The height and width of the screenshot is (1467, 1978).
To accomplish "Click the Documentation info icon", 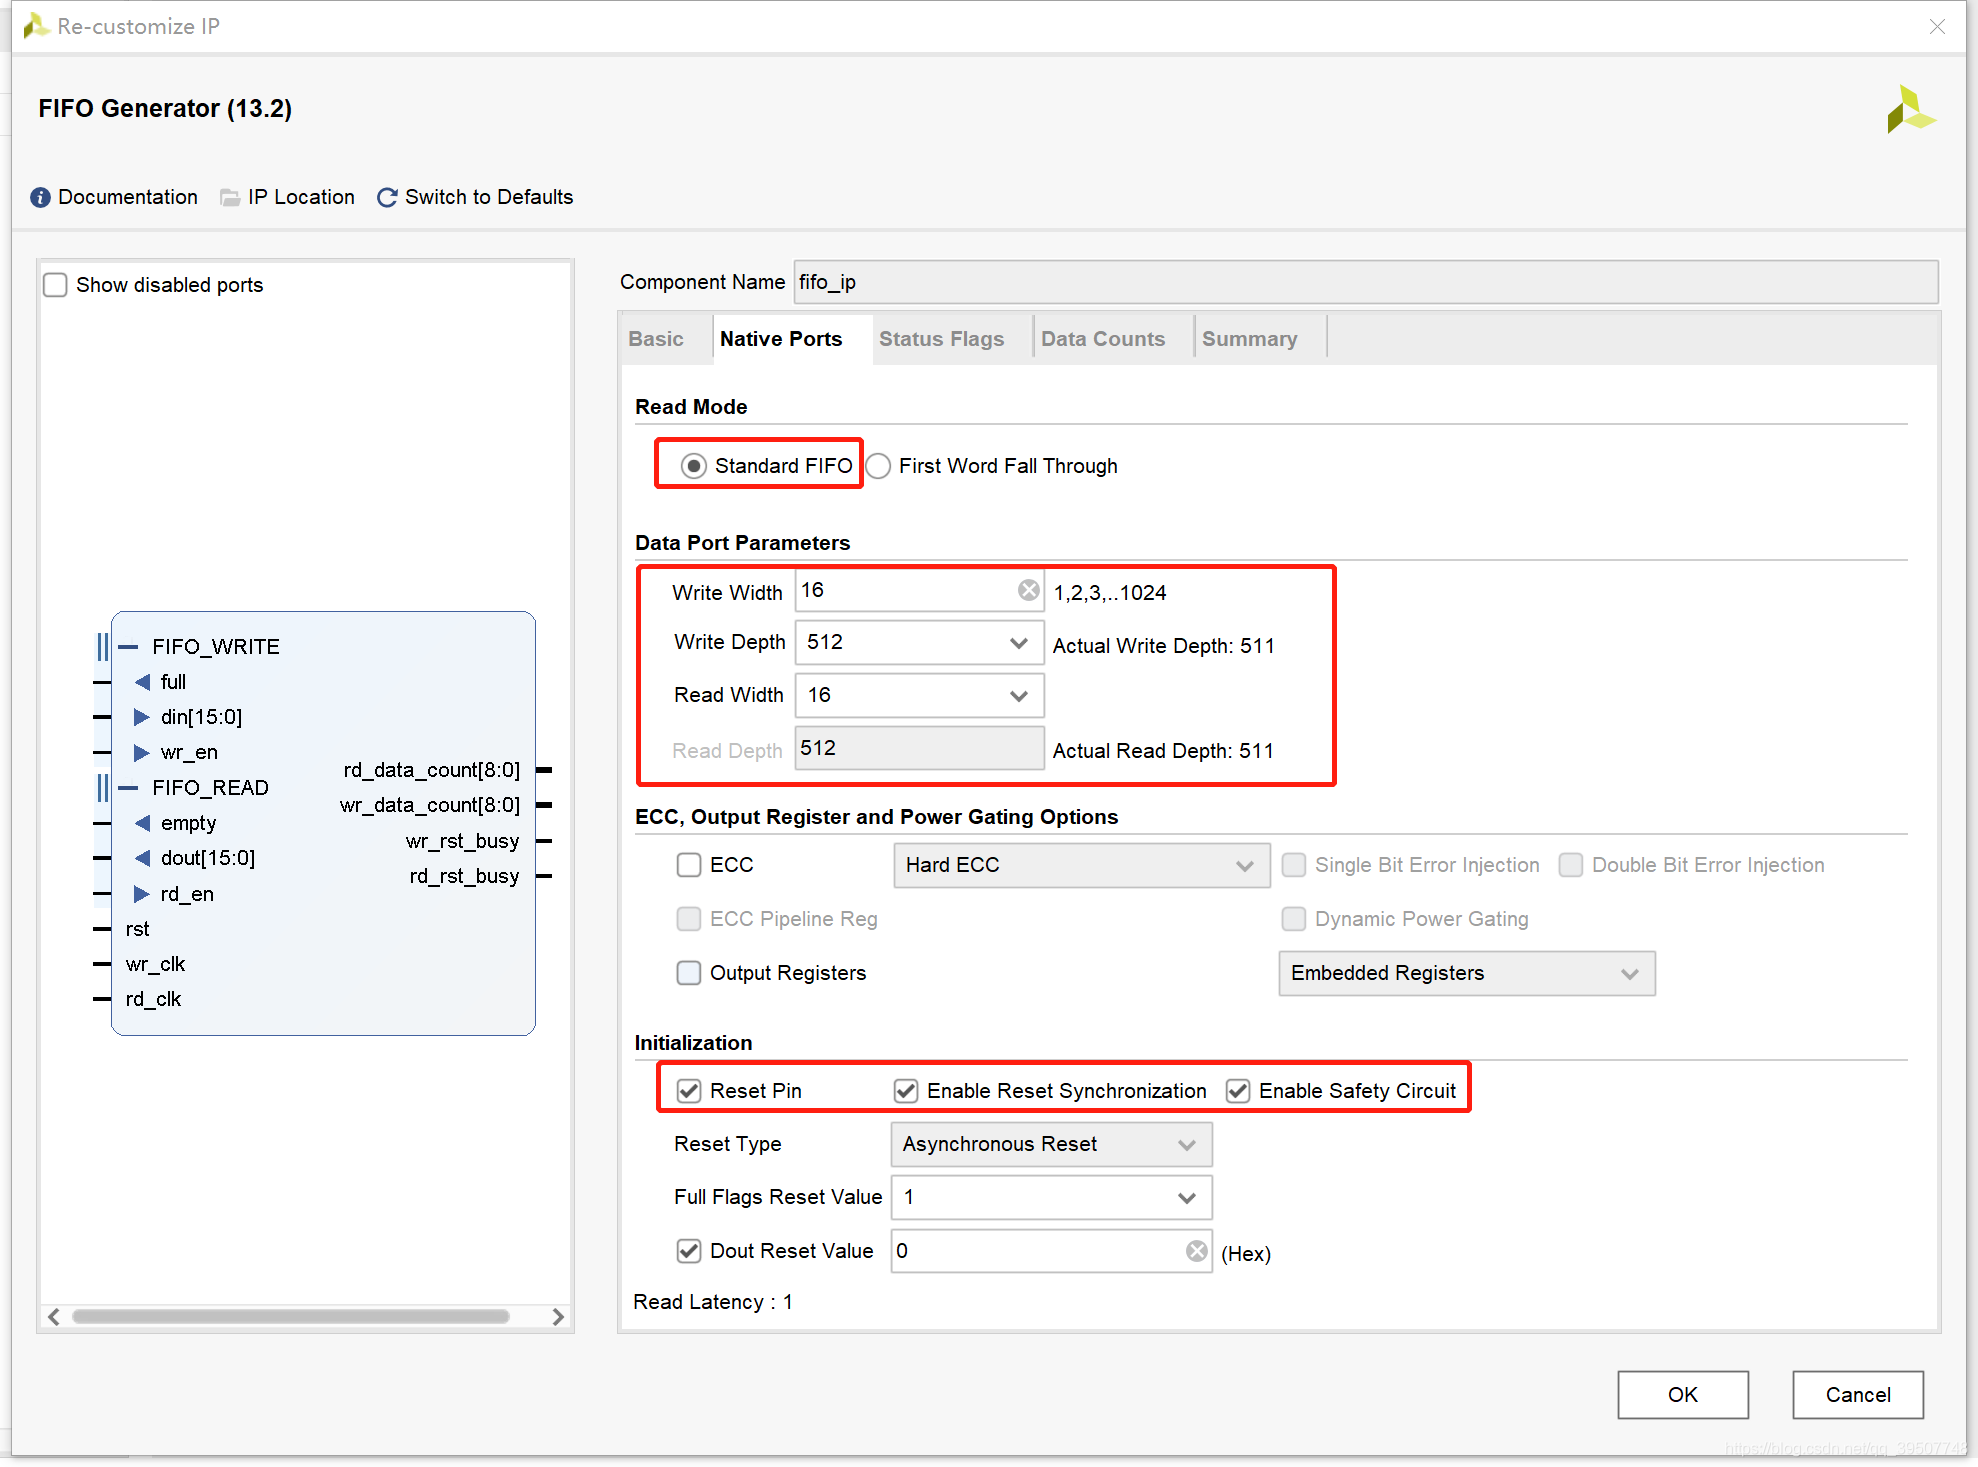I will tap(40, 197).
